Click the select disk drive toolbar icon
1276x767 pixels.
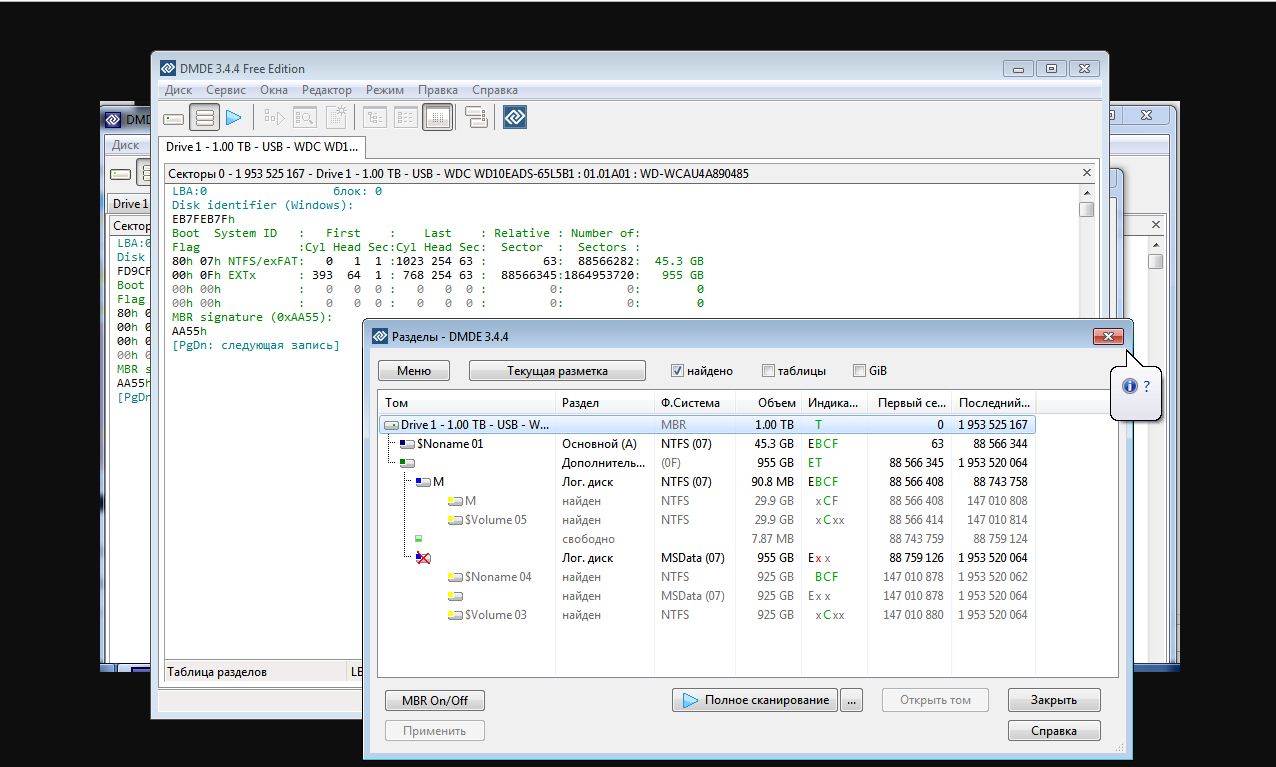(x=174, y=118)
